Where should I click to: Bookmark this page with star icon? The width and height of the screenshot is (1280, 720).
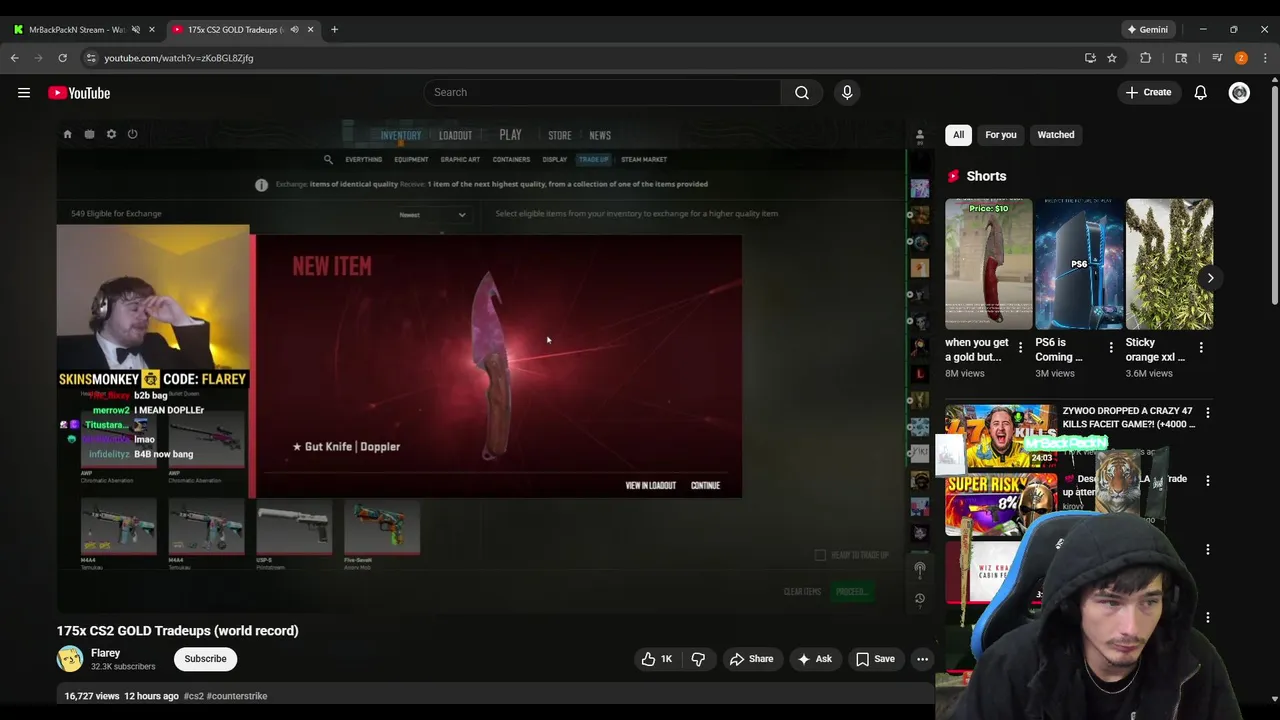[1112, 58]
